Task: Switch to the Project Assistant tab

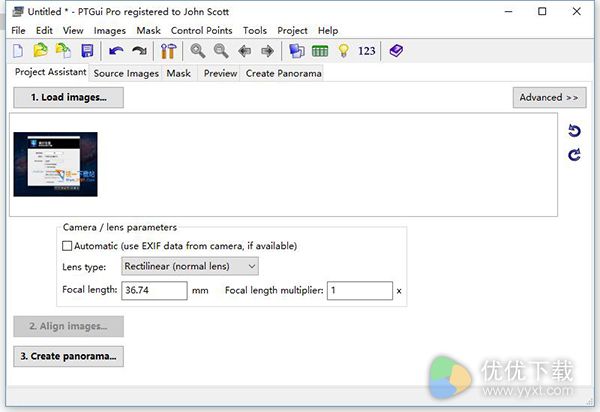Action: pyautogui.click(x=50, y=72)
